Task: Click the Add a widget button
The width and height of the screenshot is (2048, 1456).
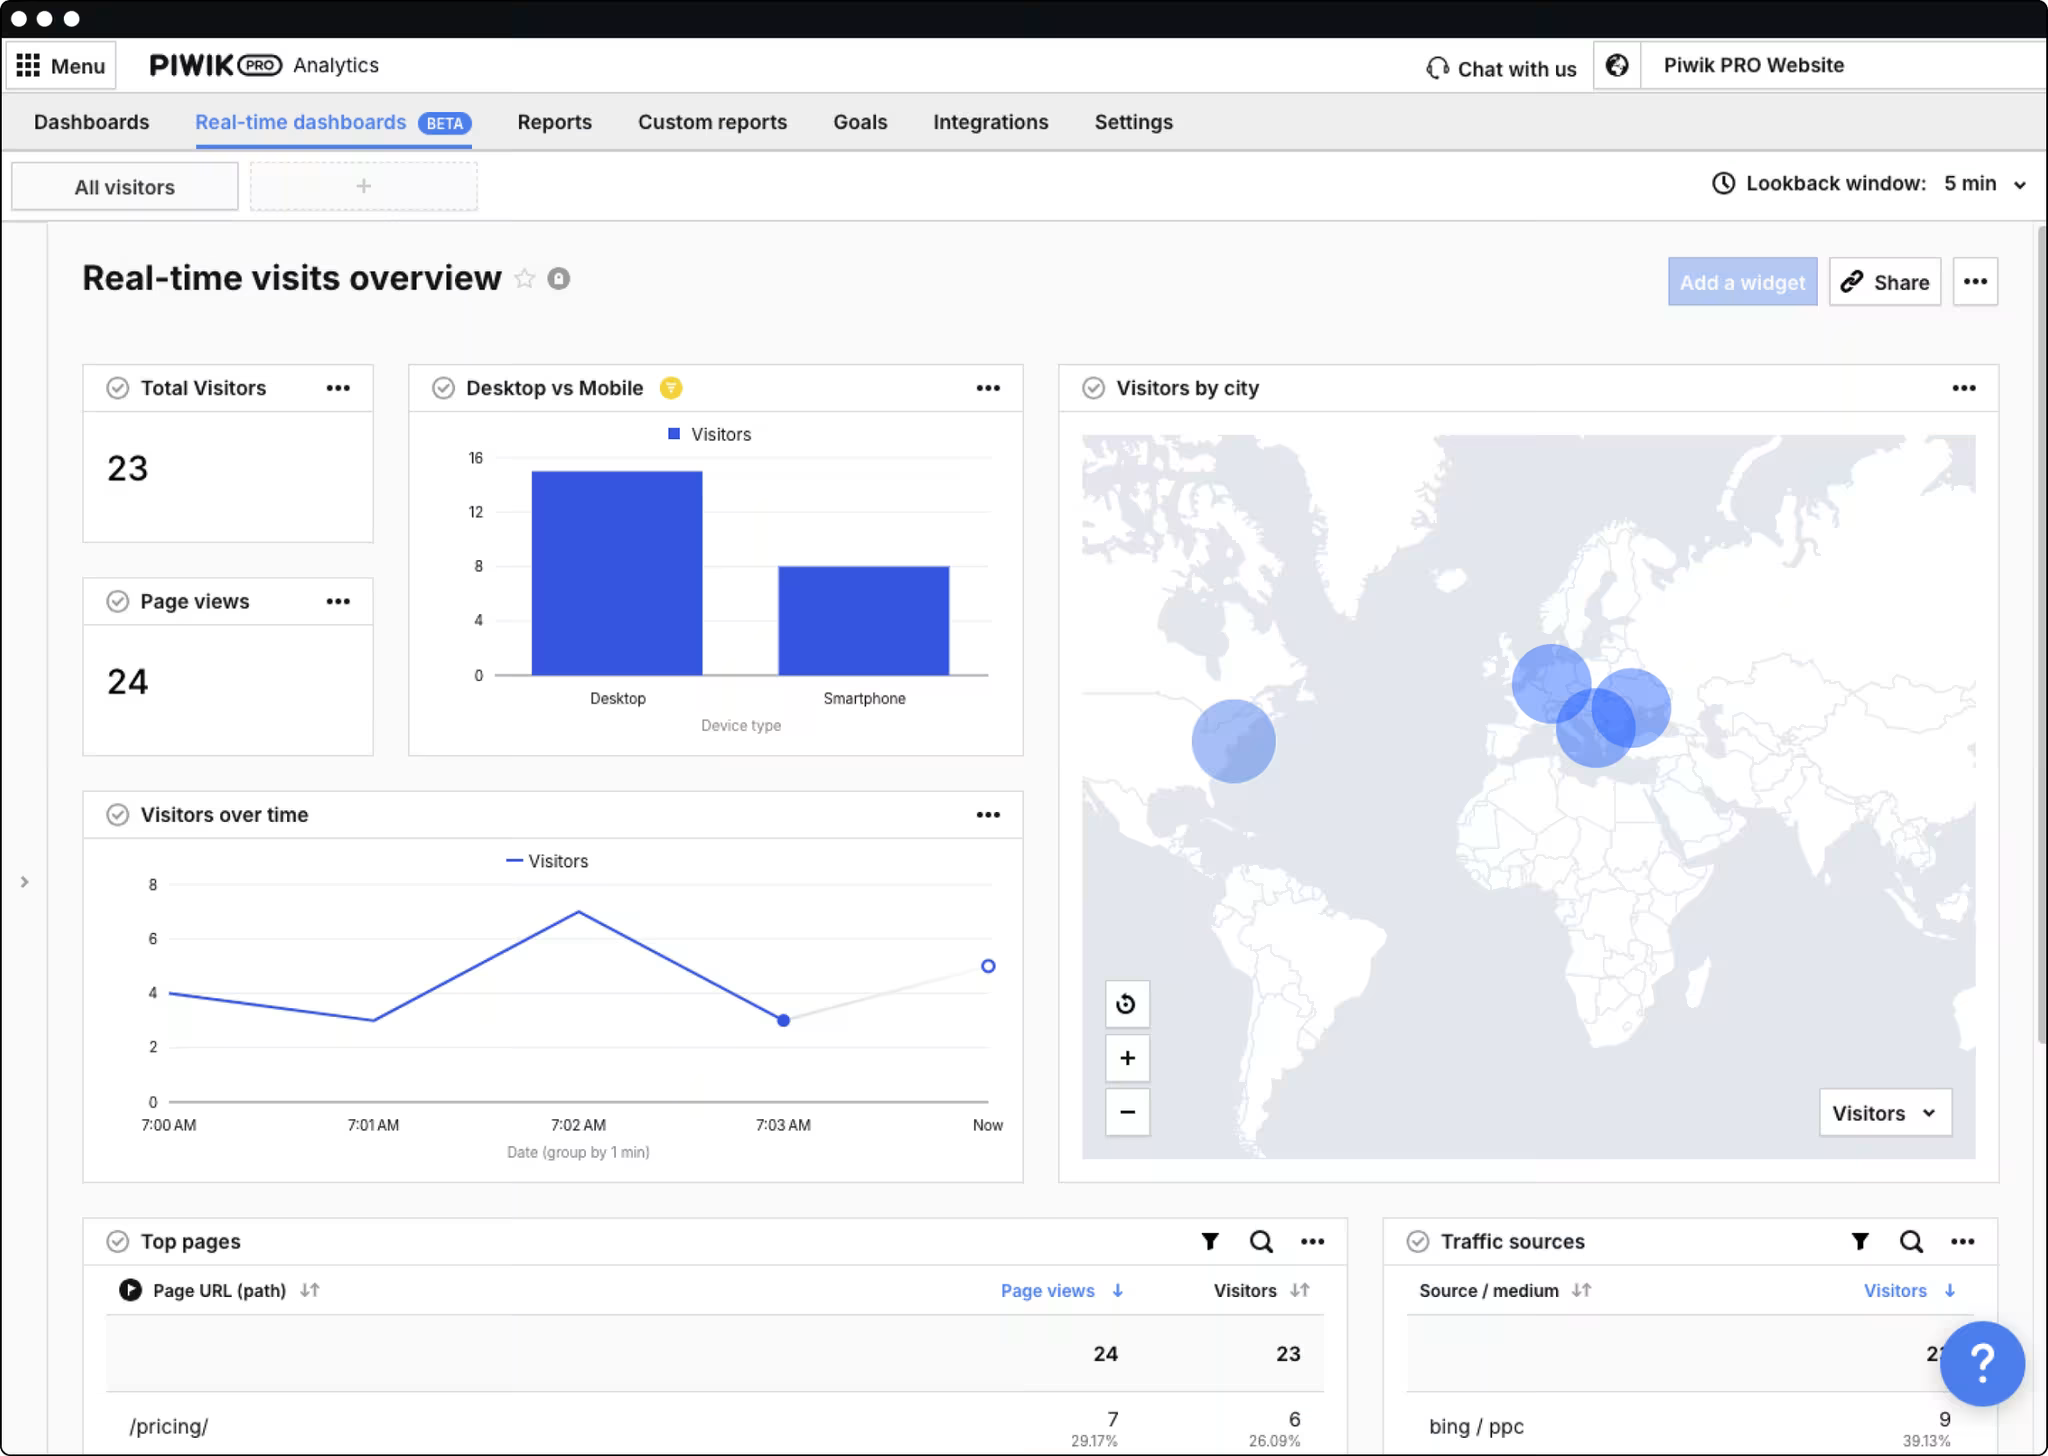Action: tap(1741, 281)
